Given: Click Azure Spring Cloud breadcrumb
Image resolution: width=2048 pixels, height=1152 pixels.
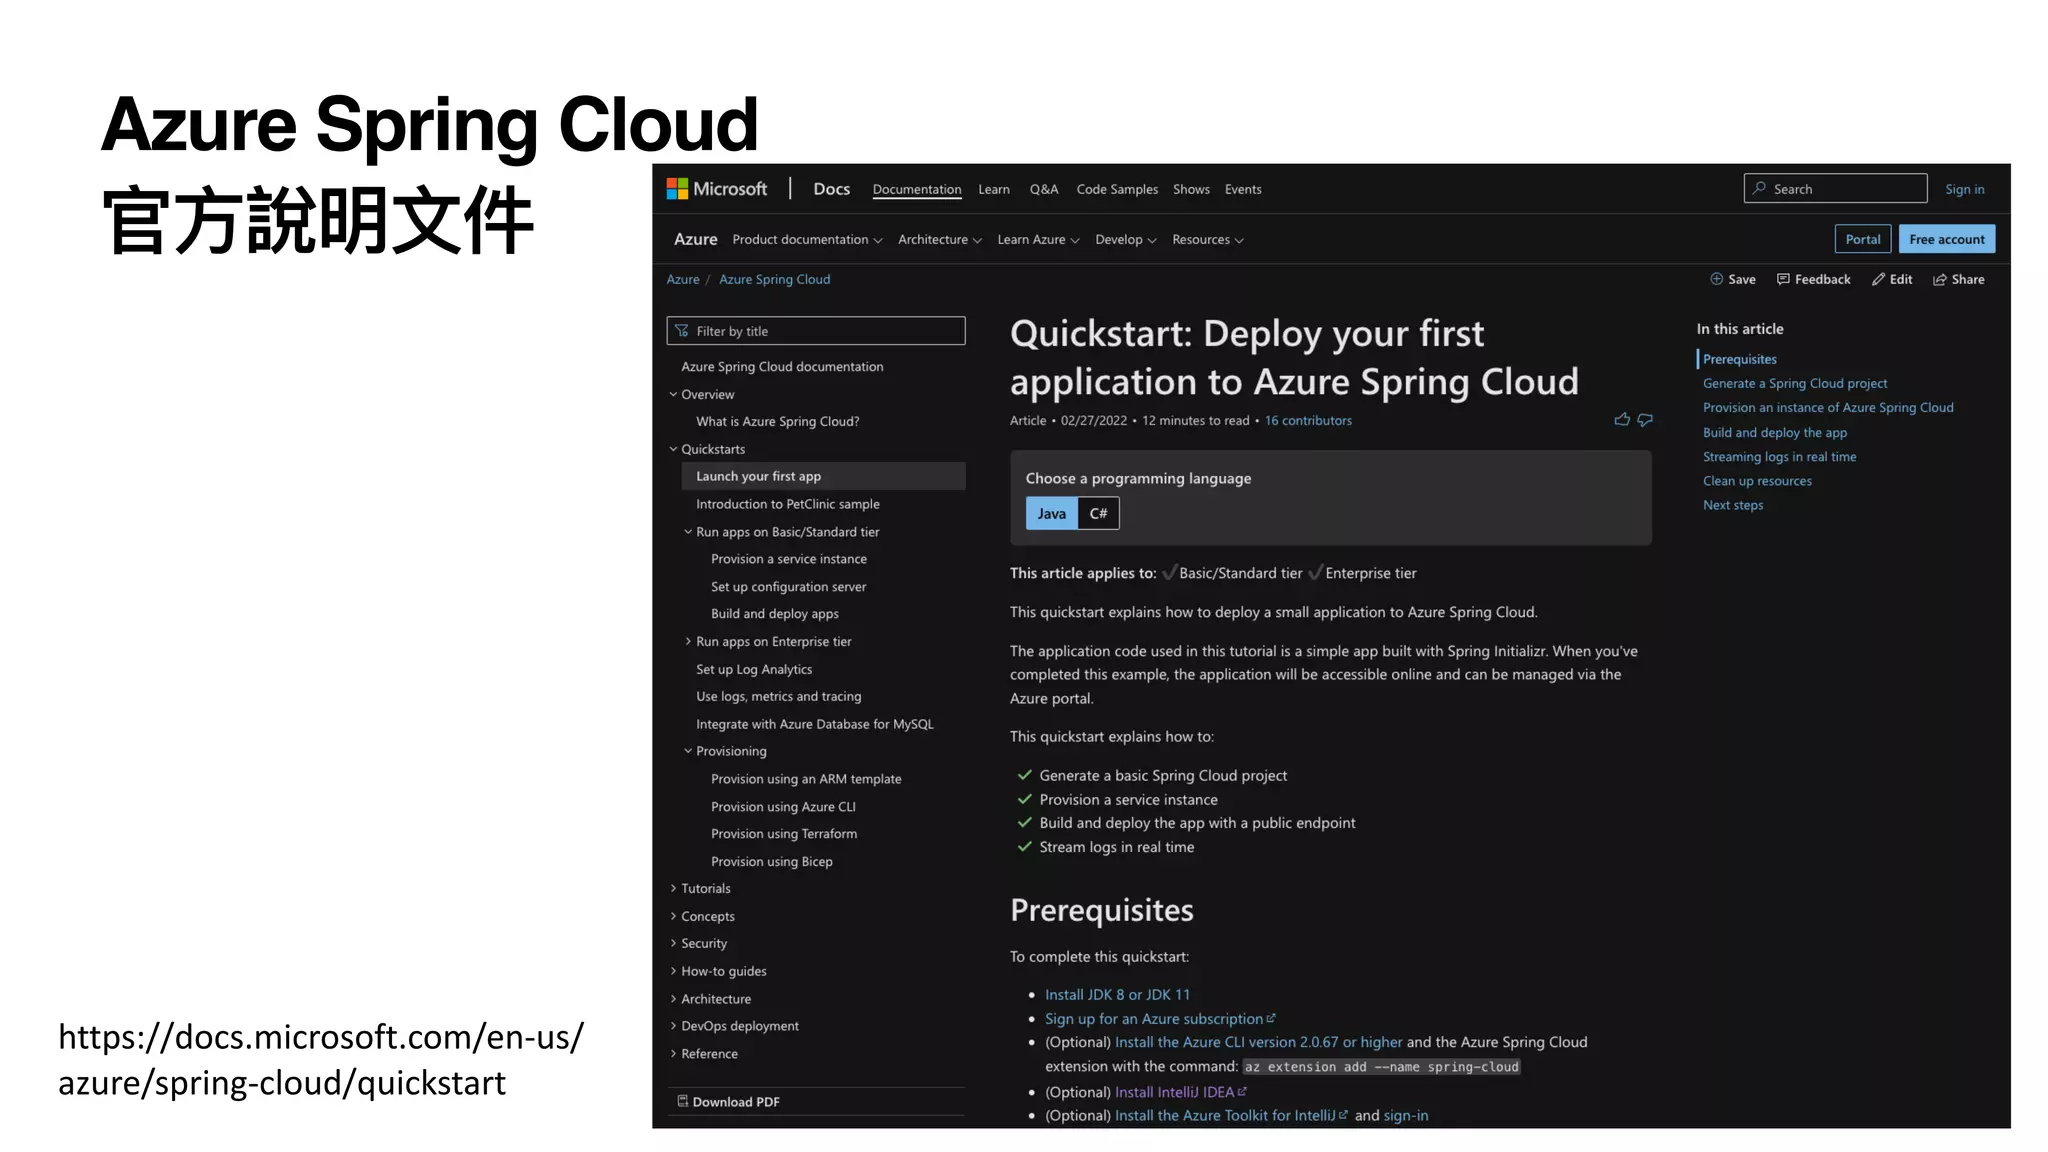Looking at the screenshot, I should 774,279.
